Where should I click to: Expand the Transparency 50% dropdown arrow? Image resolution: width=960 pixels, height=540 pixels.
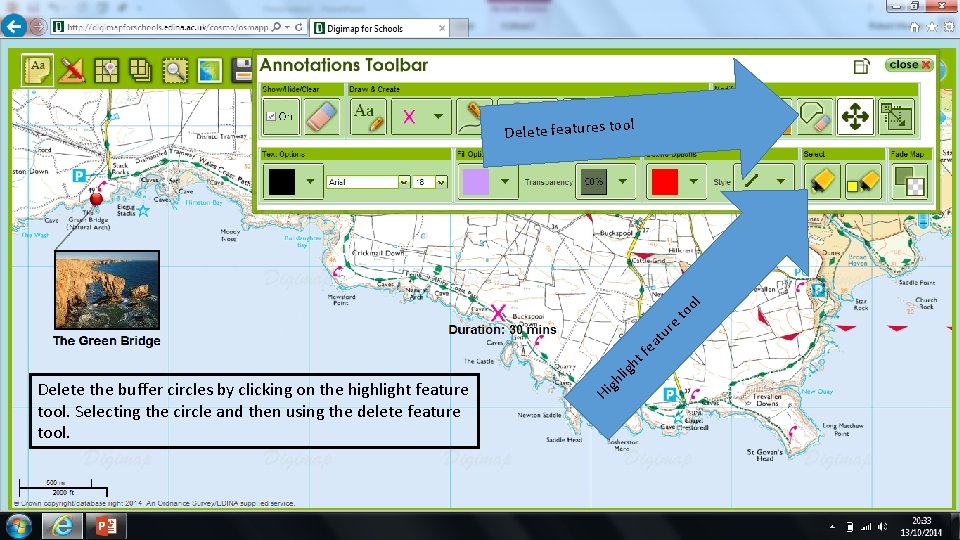pos(623,181)
